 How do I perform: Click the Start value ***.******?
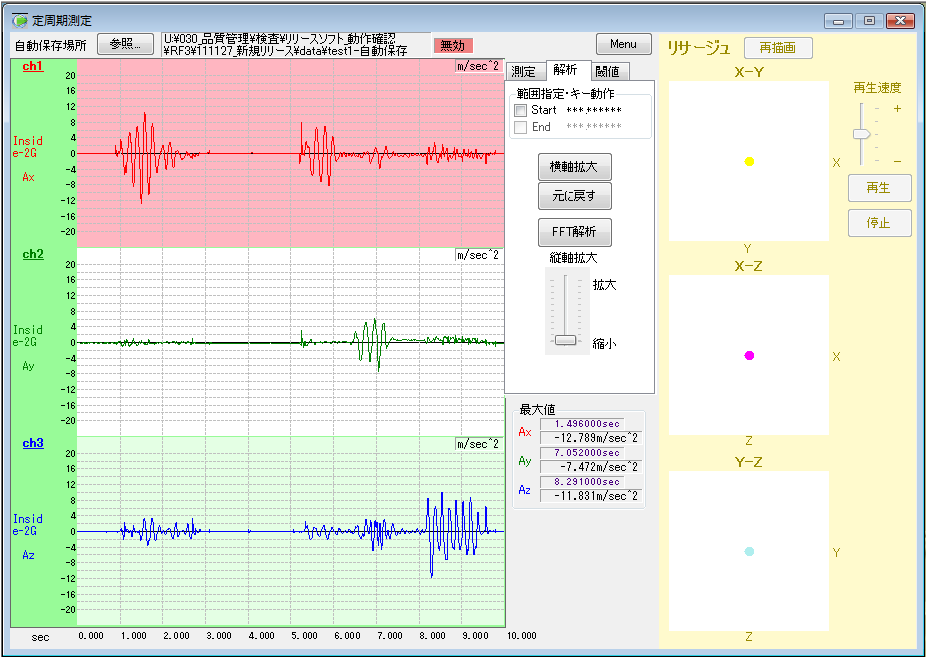click(594, 111)
